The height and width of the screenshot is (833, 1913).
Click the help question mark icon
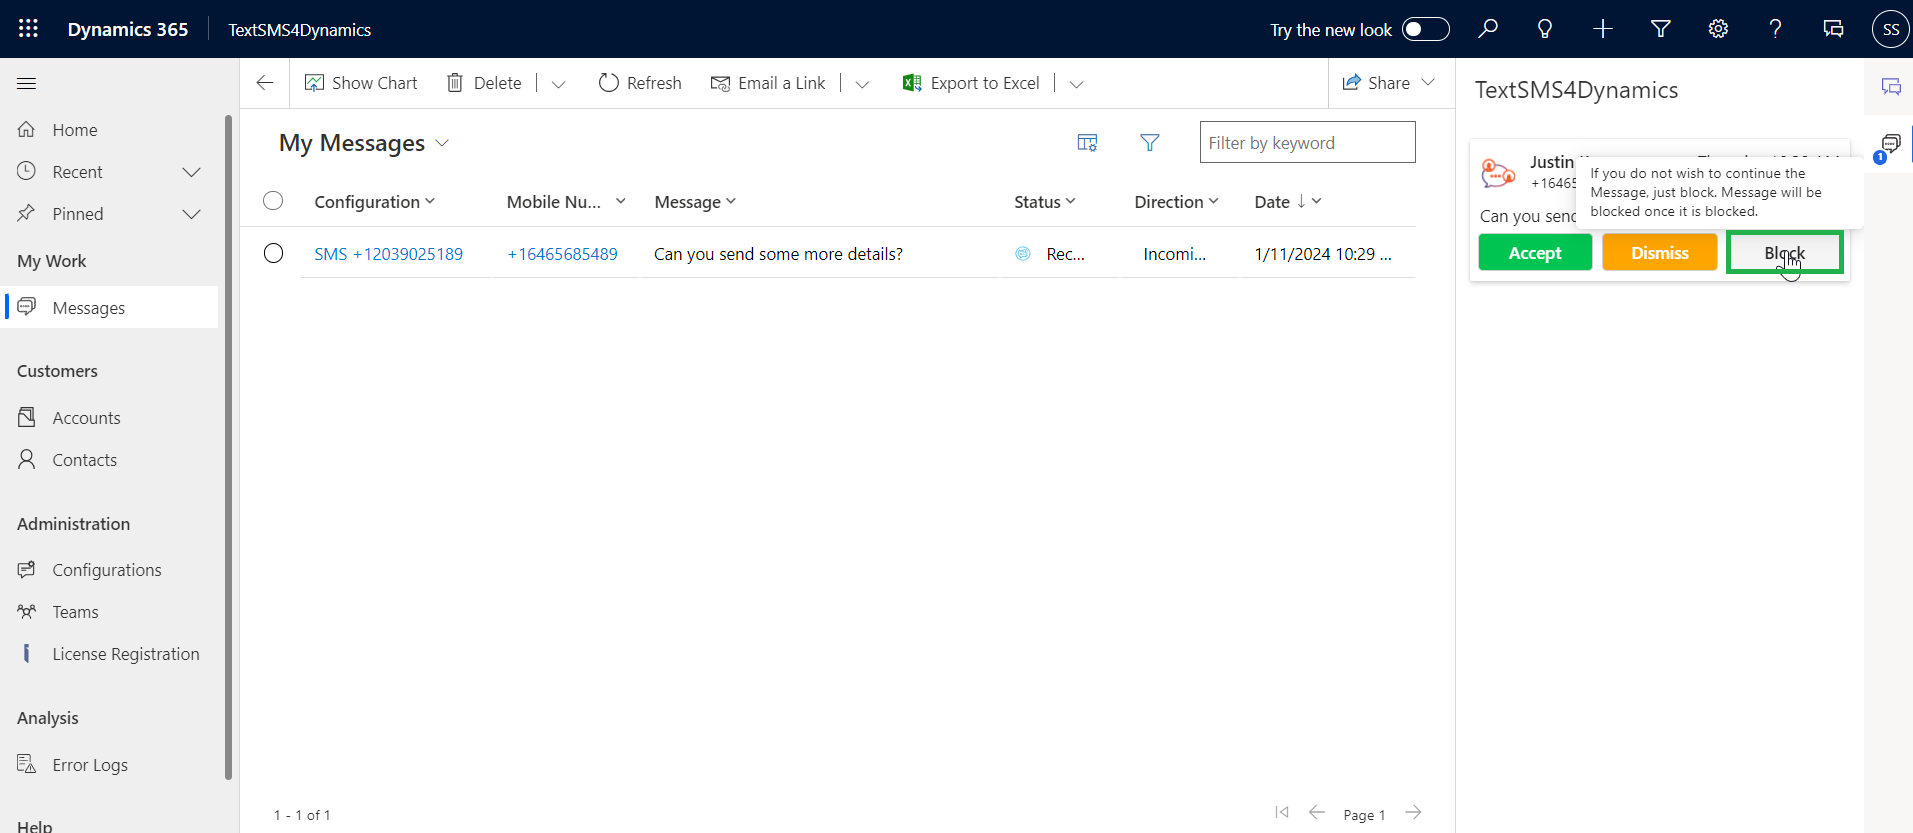(x=1775, y=29)
